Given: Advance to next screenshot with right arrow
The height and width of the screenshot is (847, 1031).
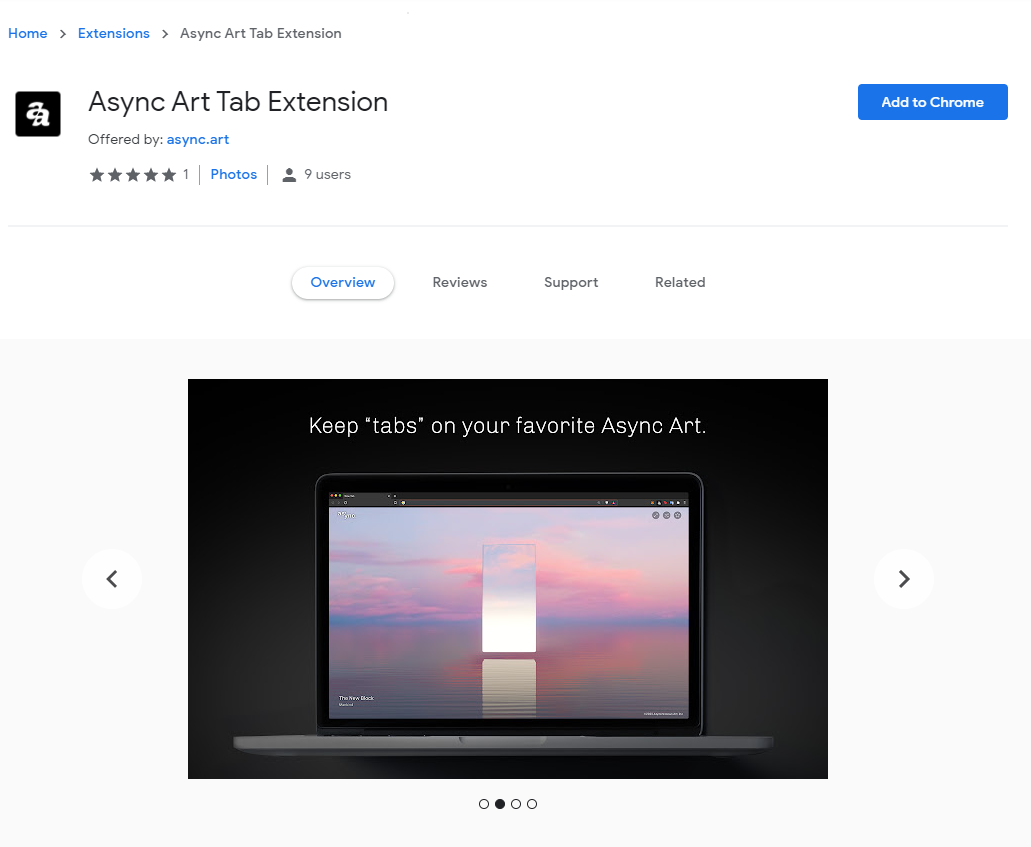Looking at the screenshot, I should (x=904, y=579).
